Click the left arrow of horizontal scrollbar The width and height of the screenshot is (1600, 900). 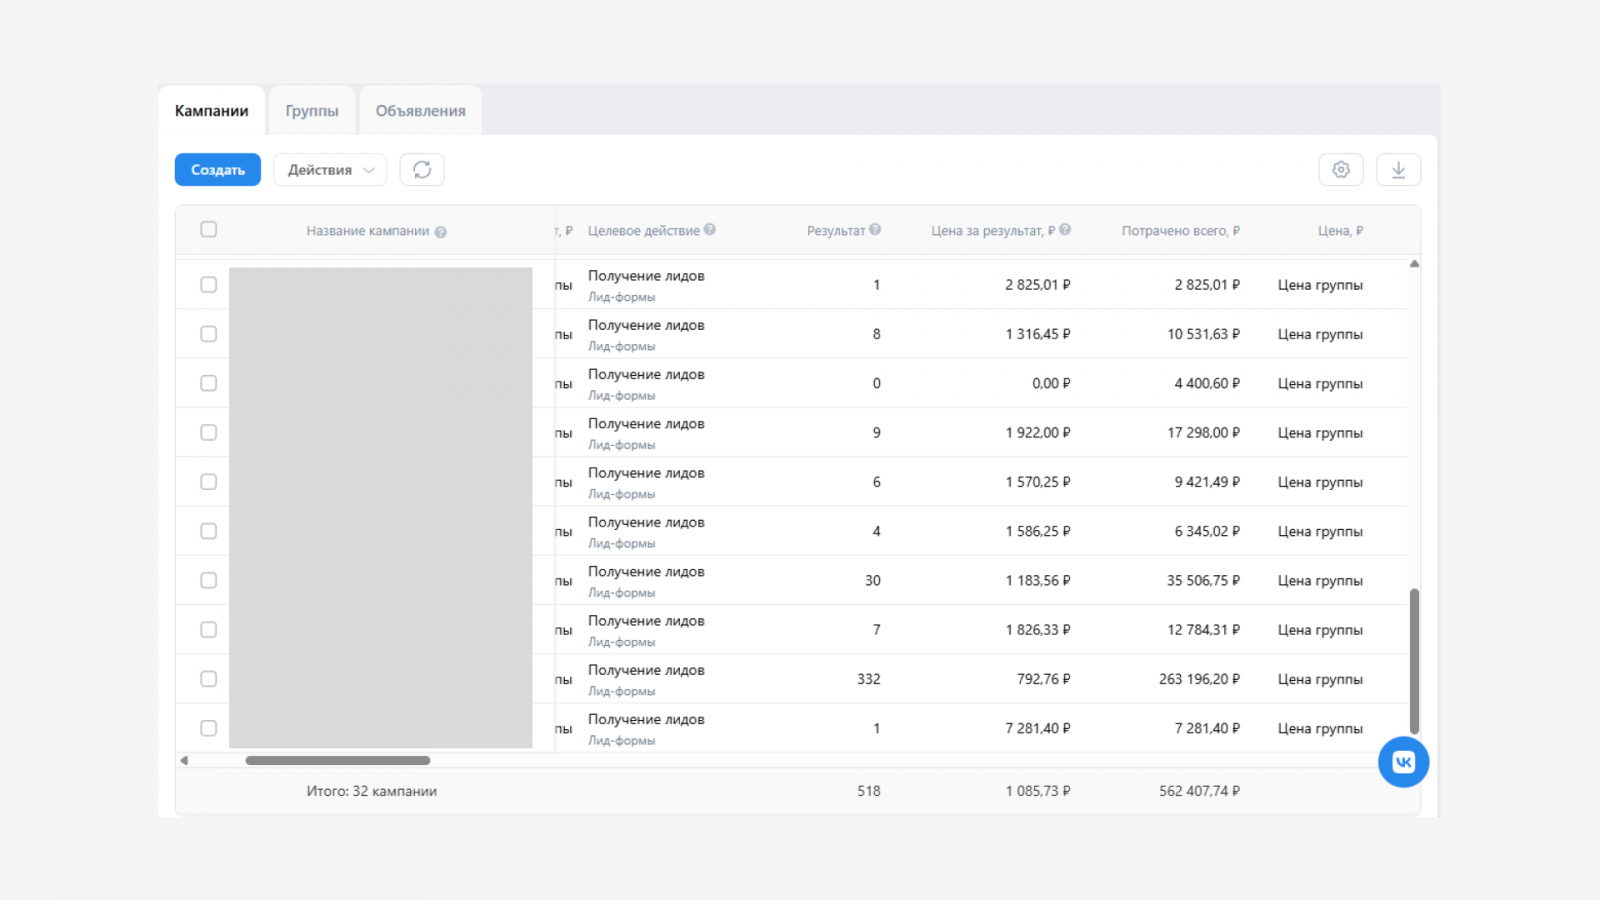click(184, 761)
